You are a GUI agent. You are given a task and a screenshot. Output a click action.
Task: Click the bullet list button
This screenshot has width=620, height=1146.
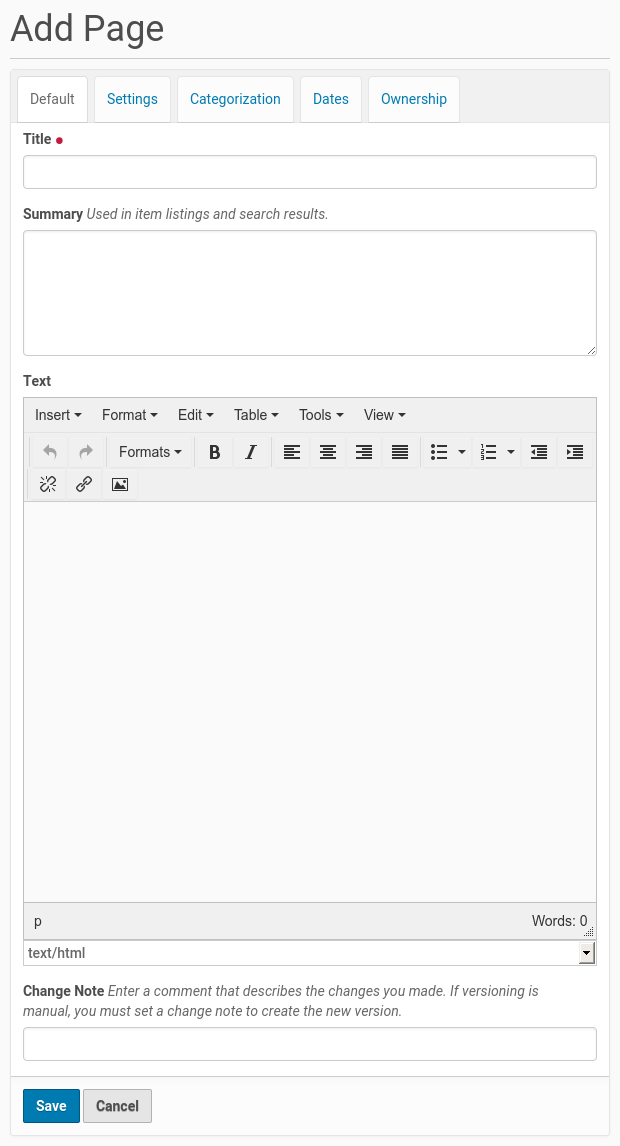439,452
